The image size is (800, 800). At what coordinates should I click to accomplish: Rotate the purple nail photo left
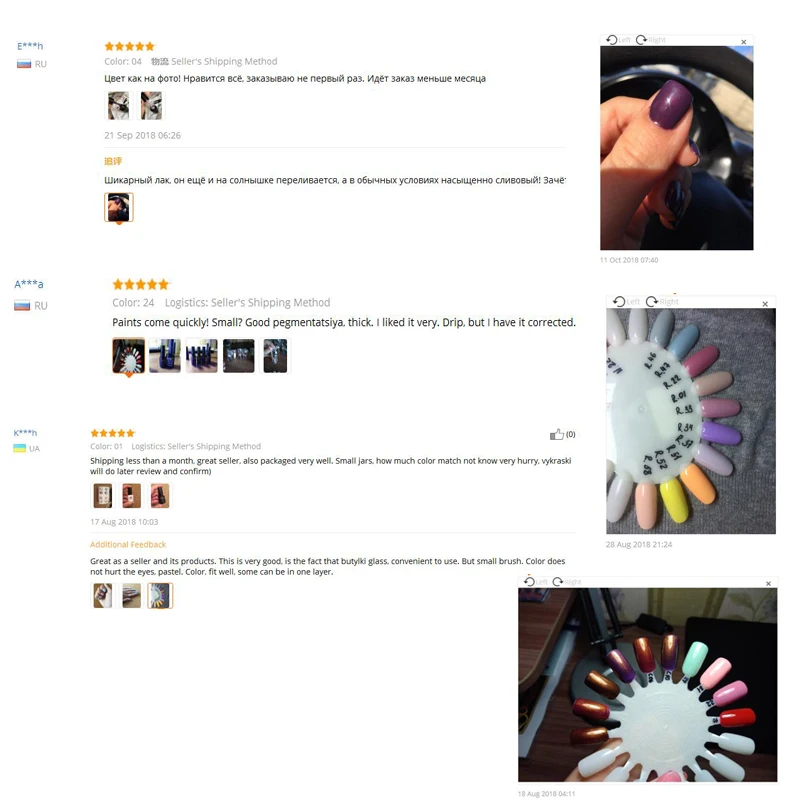(618, 40)
